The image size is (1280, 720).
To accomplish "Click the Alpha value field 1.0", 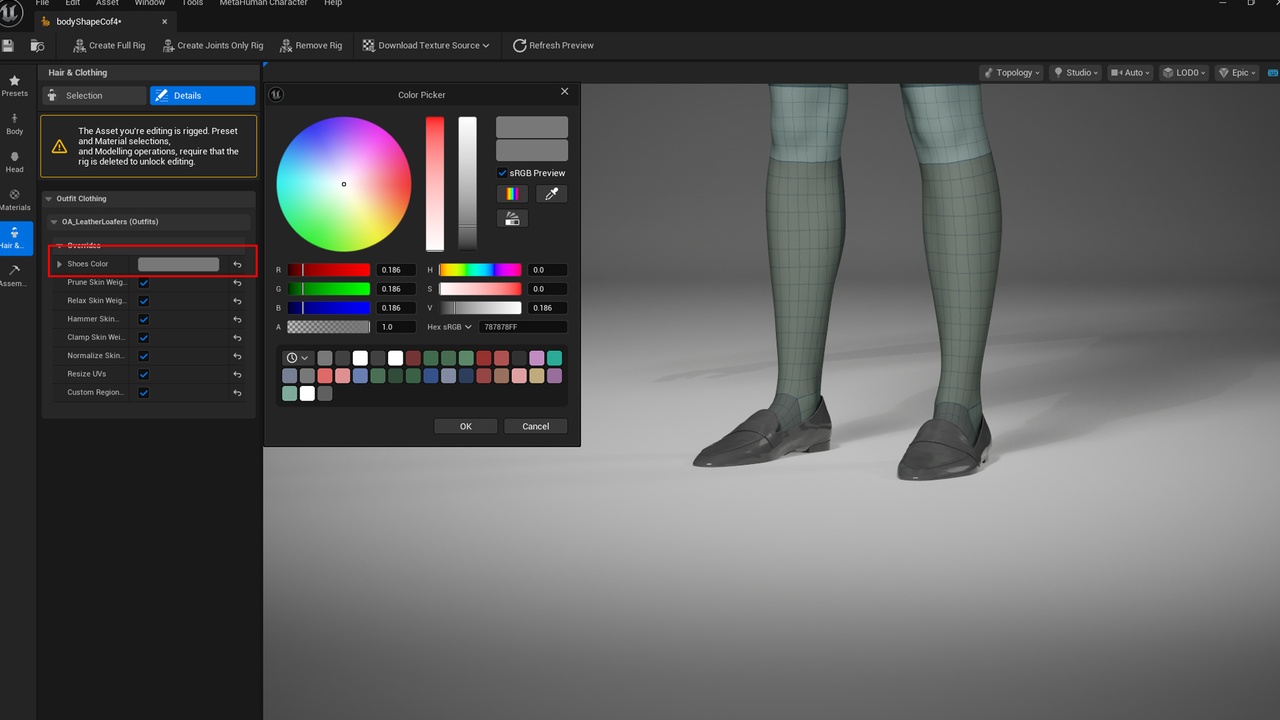I will [396, 327].
